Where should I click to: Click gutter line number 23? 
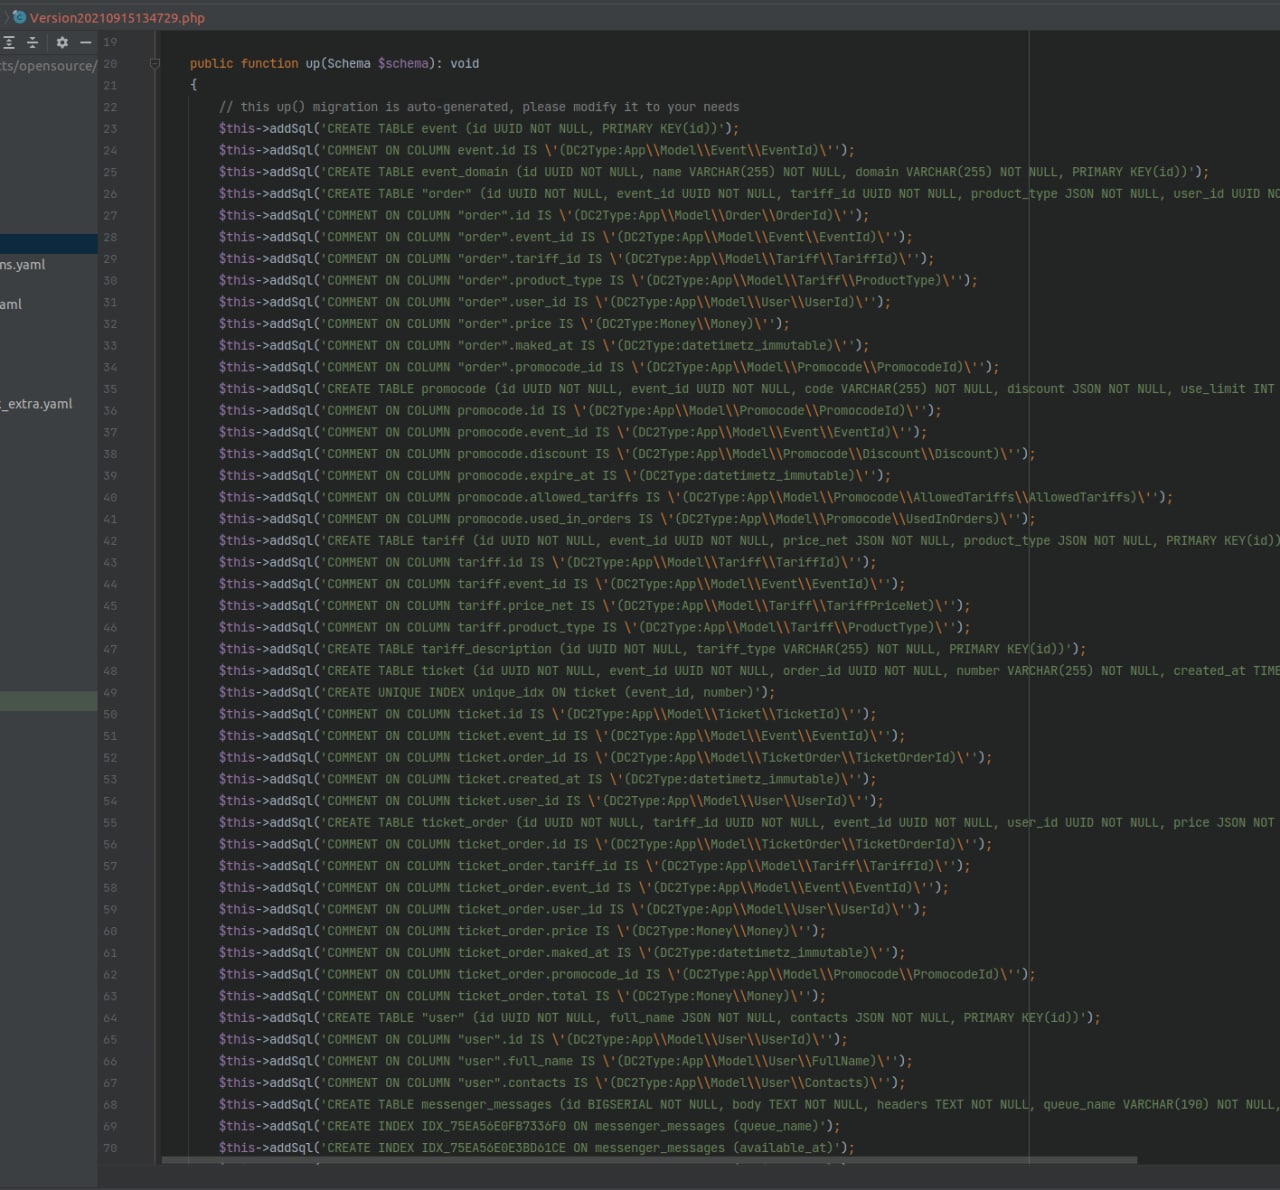[x=110, y=129]
